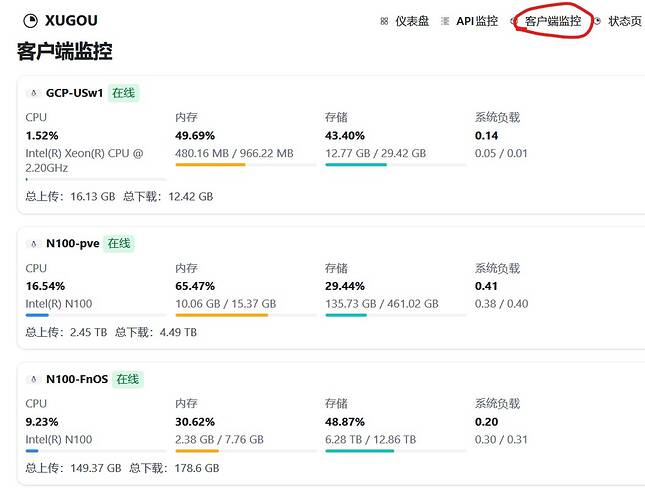The image size is (645, 500).
Task: Click the XUGOU logo icon
Action: click(30, 21)
